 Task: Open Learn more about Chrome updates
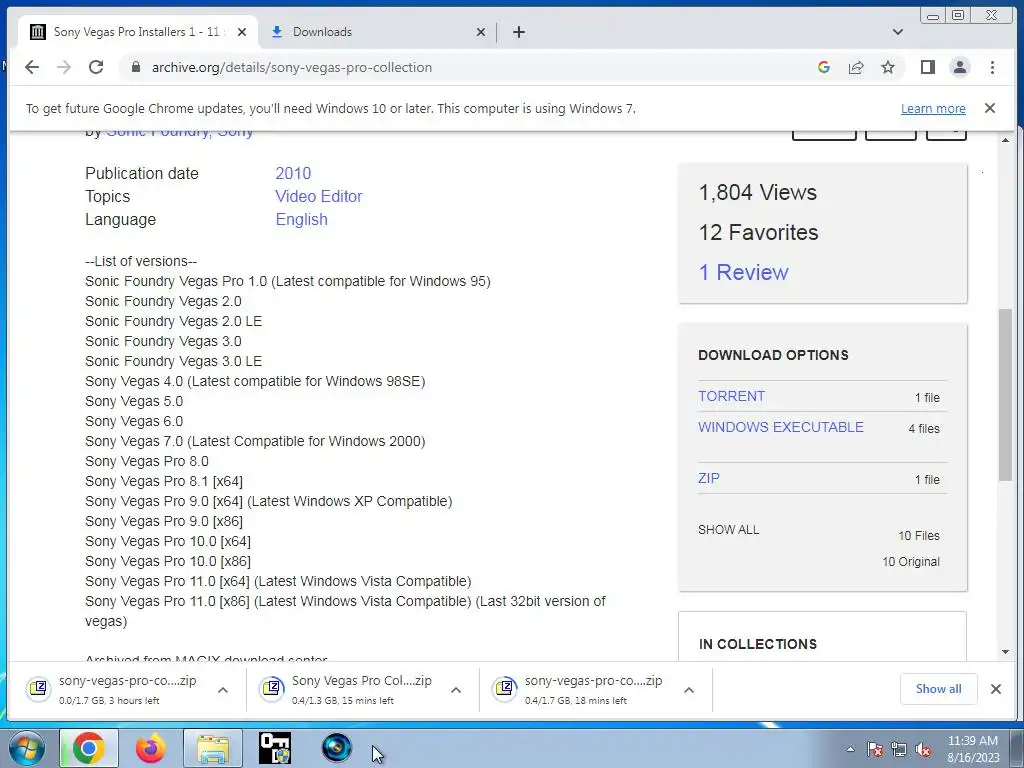(x=933, y=109)
